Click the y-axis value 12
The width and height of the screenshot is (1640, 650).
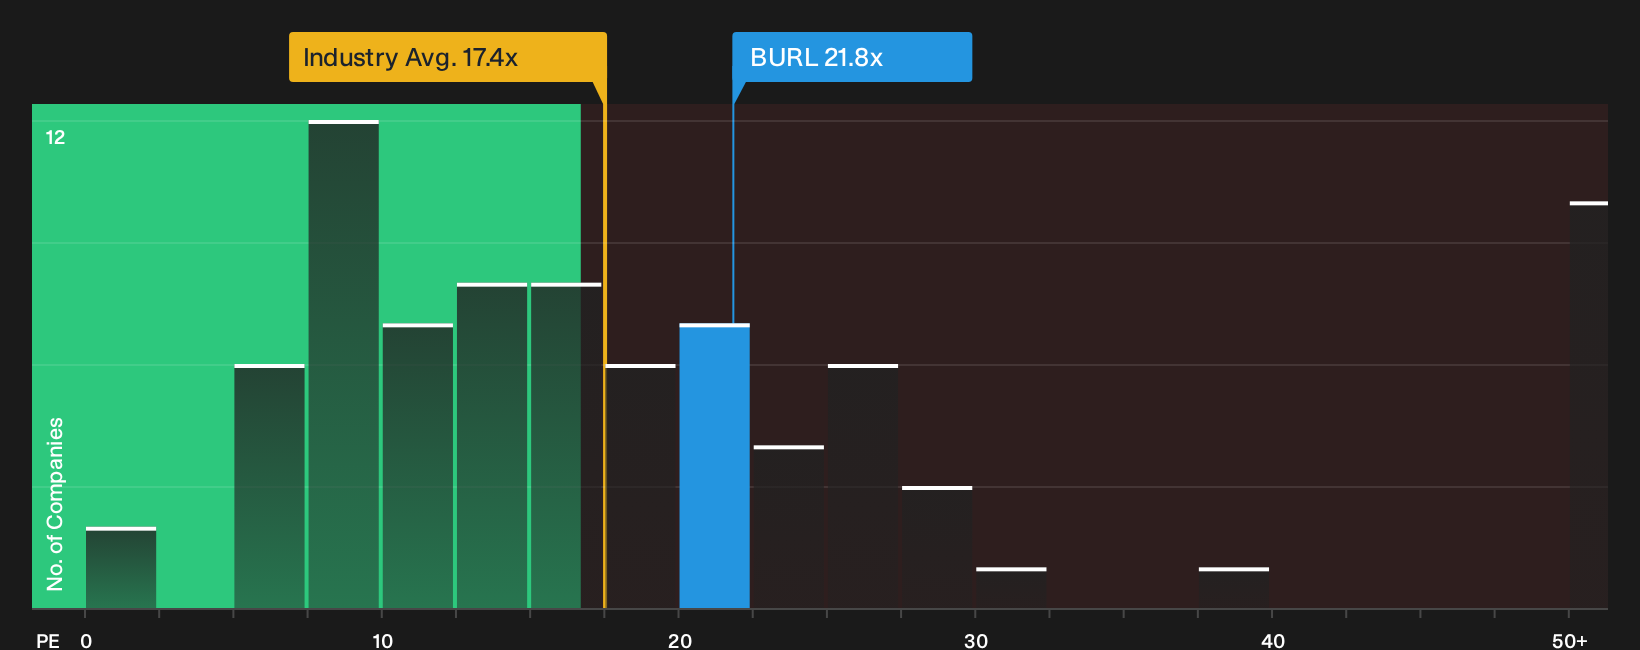[x=55, y=138]
